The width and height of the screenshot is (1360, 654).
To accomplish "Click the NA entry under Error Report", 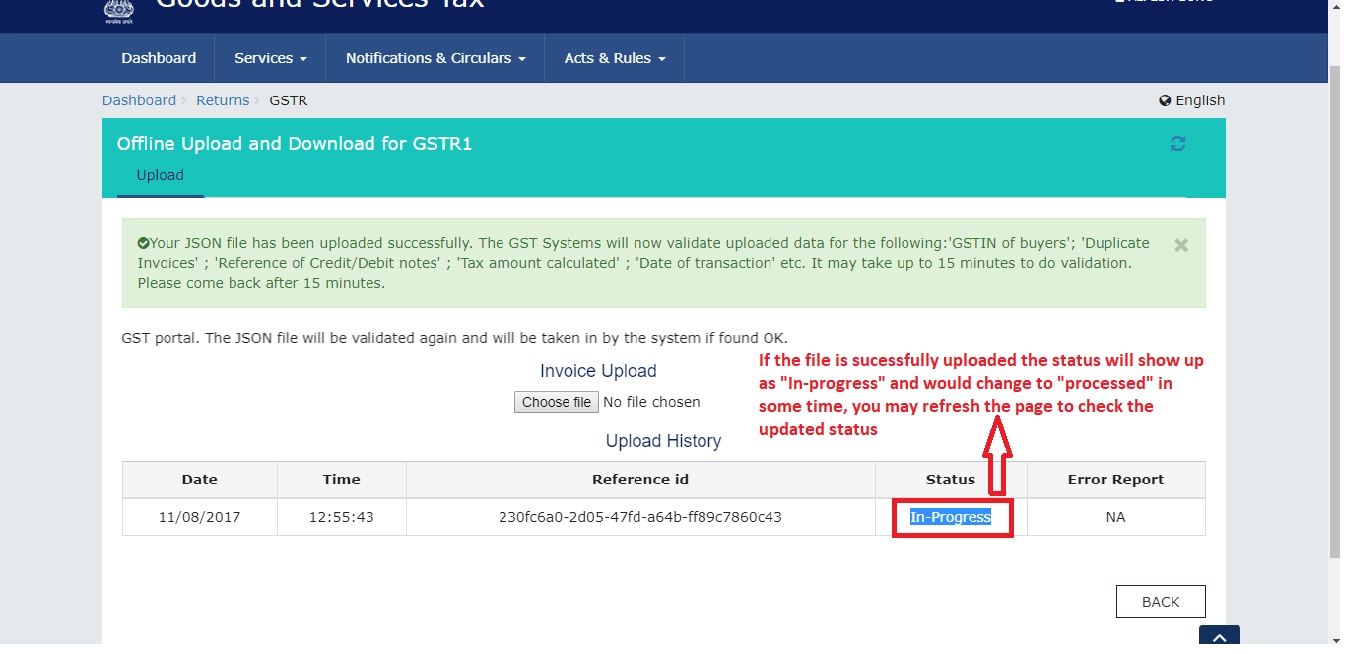I will 1115,516.
